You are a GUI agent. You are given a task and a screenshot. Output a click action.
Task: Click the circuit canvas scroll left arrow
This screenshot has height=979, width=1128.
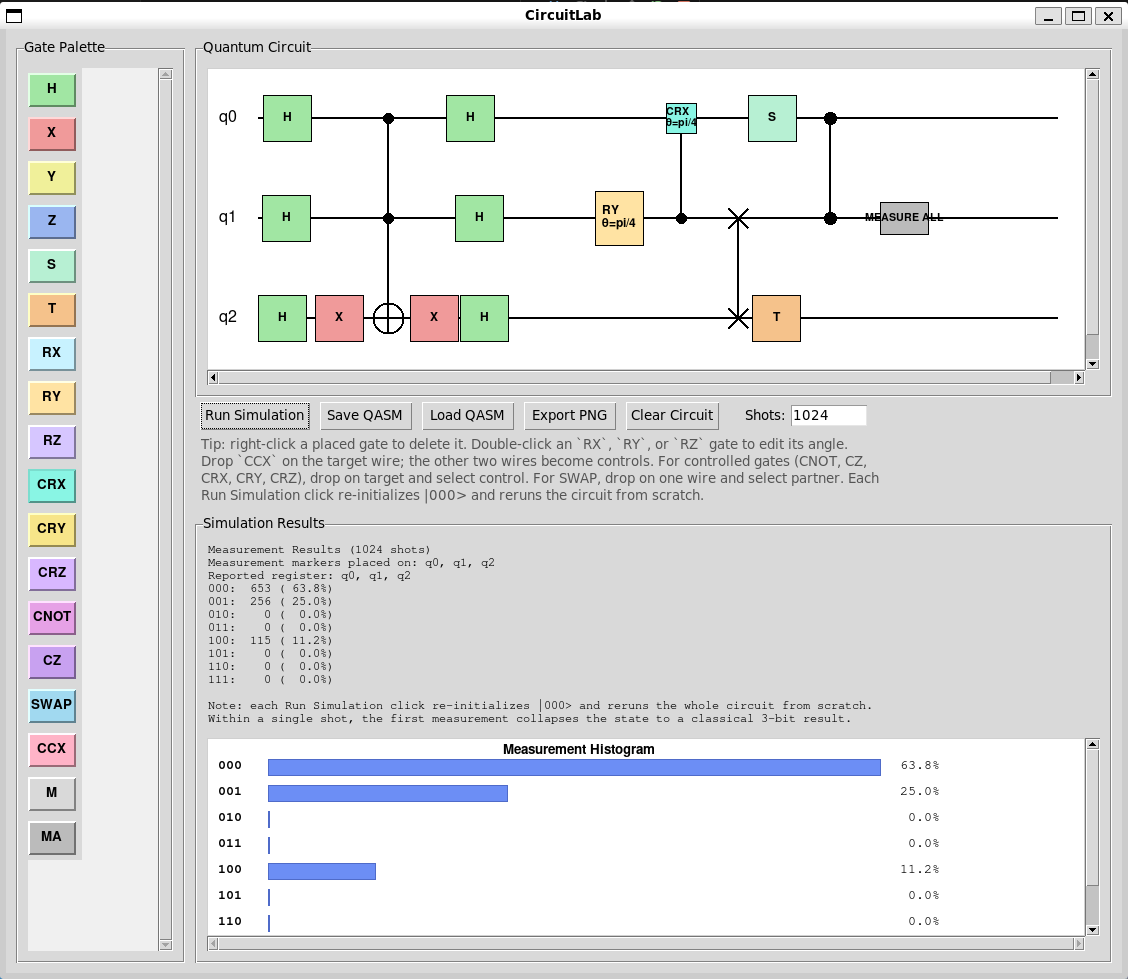[x=213, y=378]
